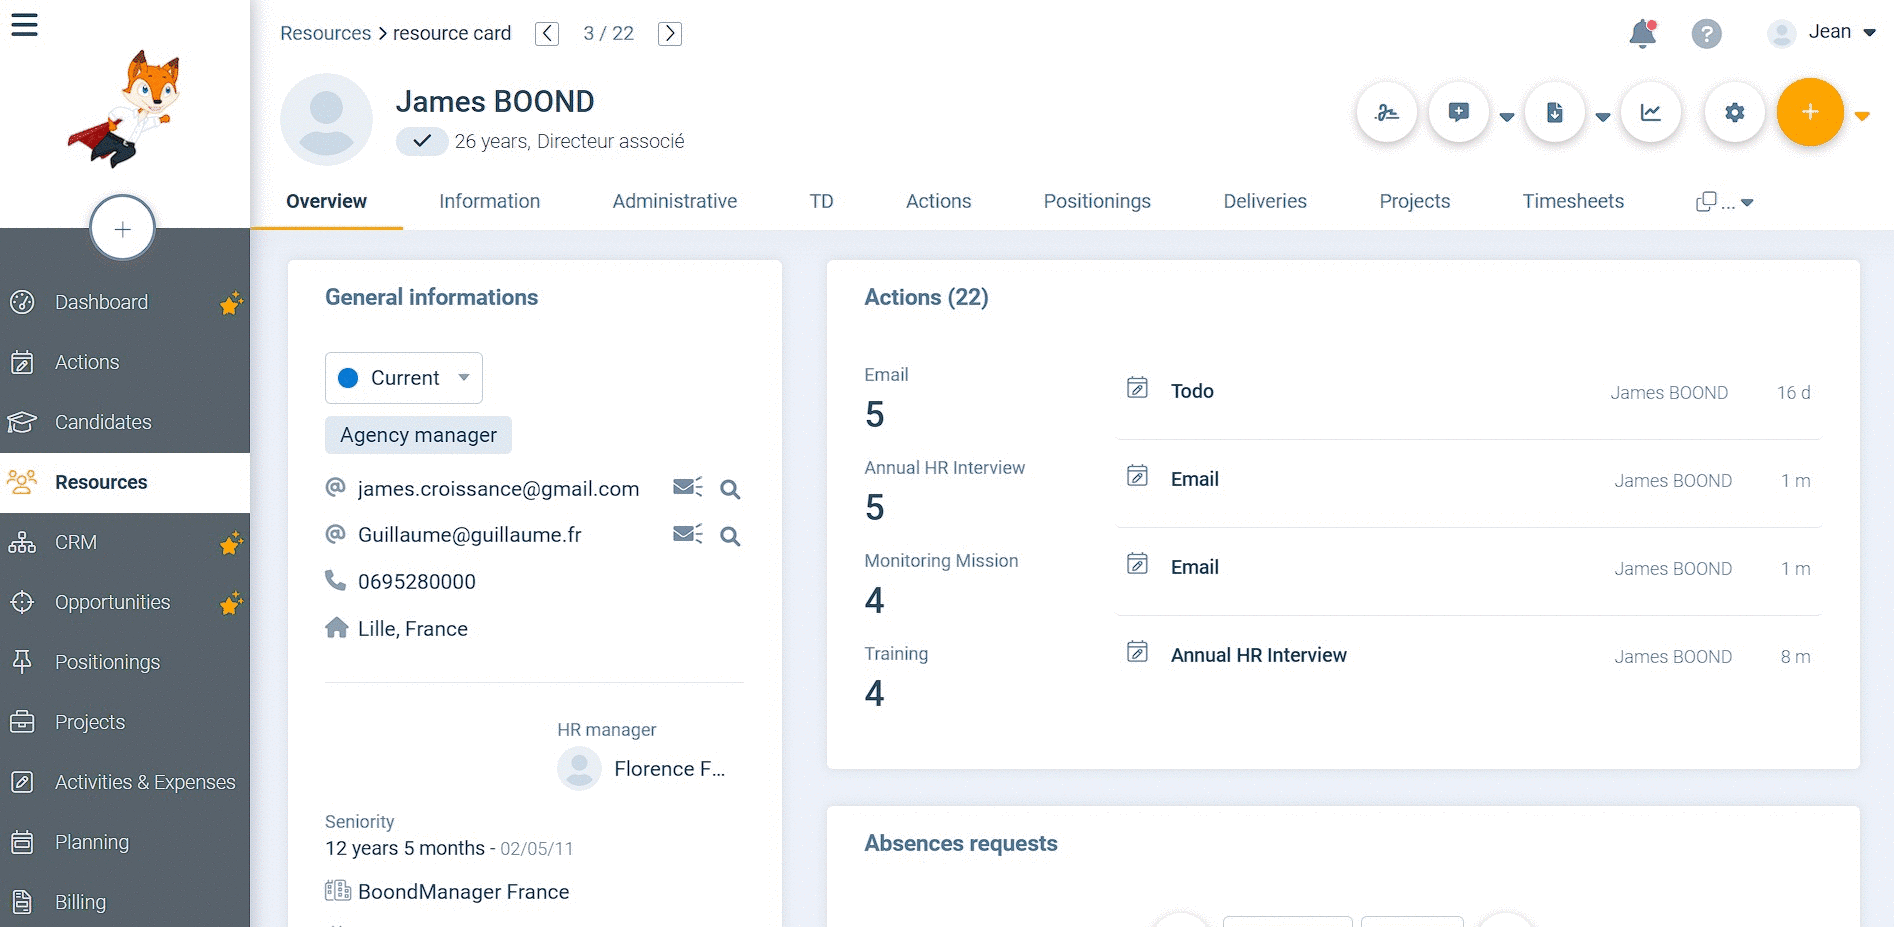Click James BOOND profile avatar

(326, 119)
